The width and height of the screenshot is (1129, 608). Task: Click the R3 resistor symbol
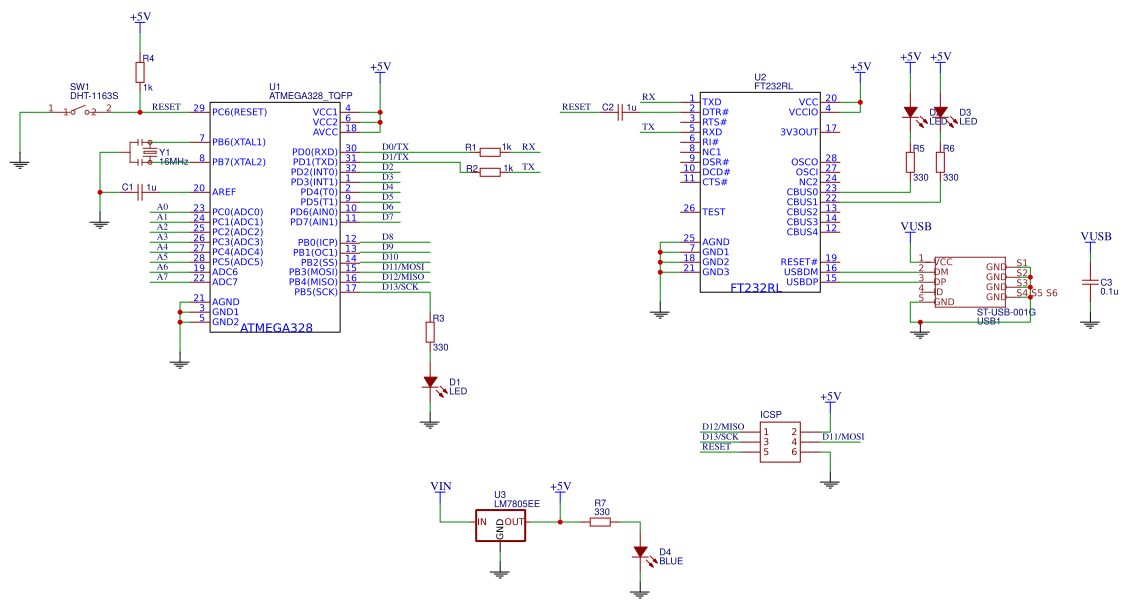[x=430, y=332]
